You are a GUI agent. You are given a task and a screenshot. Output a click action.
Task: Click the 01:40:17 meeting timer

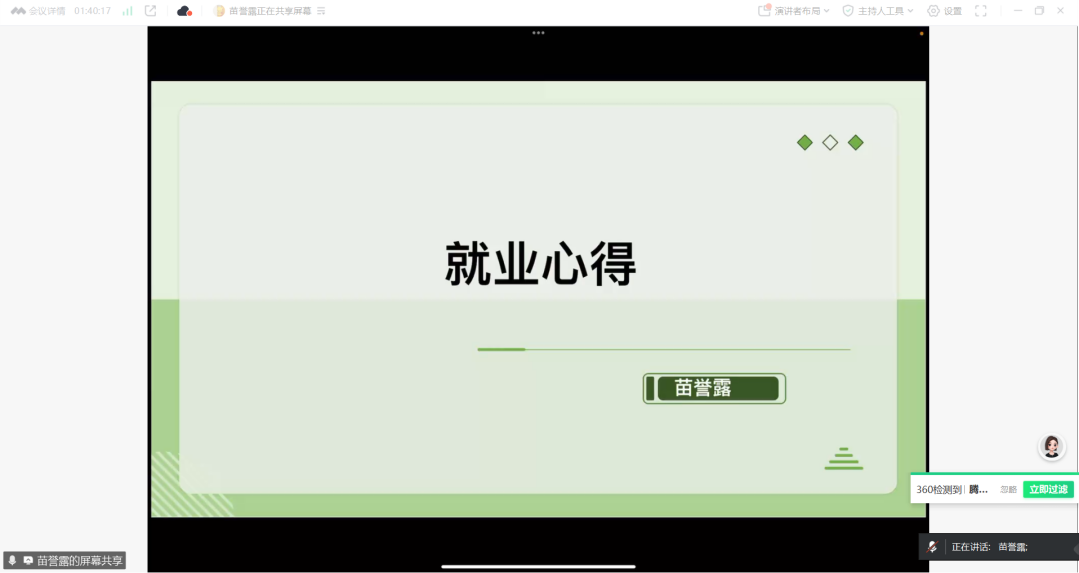point(92,11)
